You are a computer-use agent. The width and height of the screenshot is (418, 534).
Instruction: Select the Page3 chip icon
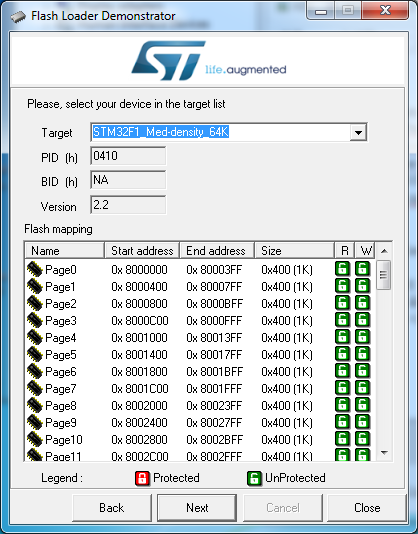pos(34,320)
